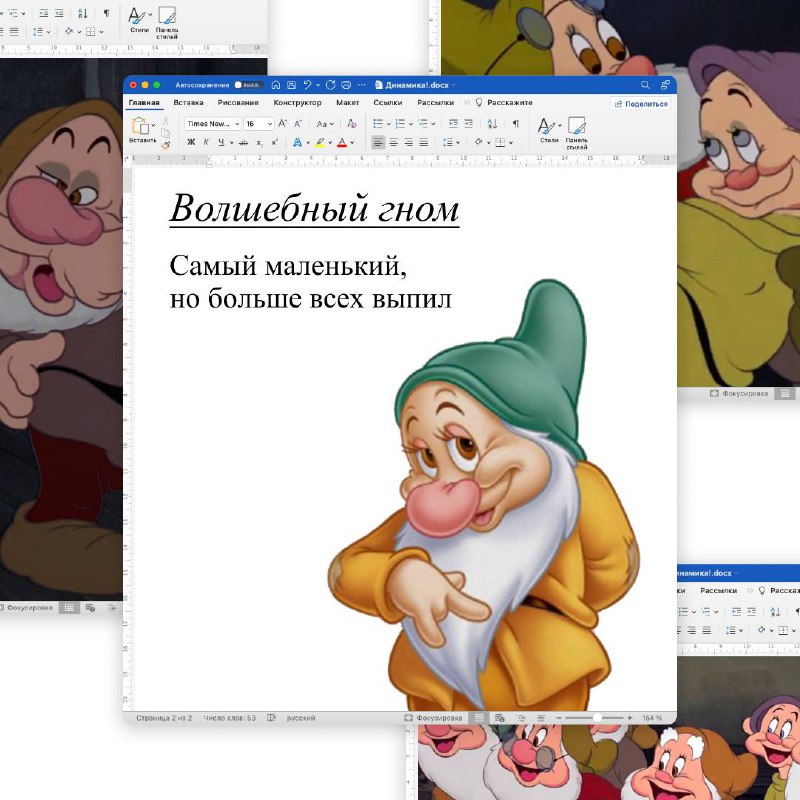Viewport: 800px width, 800px height.
Task: Increase font size with larger A
Action: click(283, 123)
